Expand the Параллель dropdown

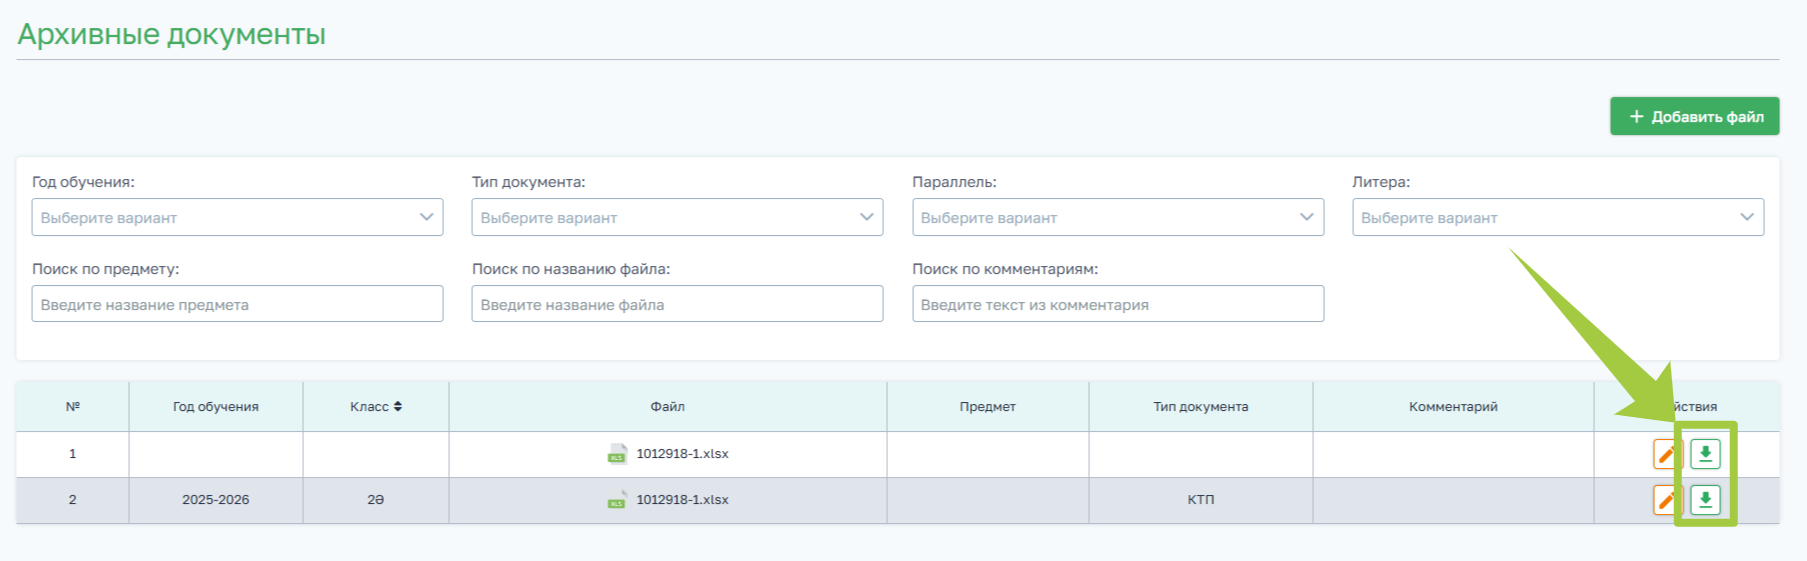(1118, 217)
